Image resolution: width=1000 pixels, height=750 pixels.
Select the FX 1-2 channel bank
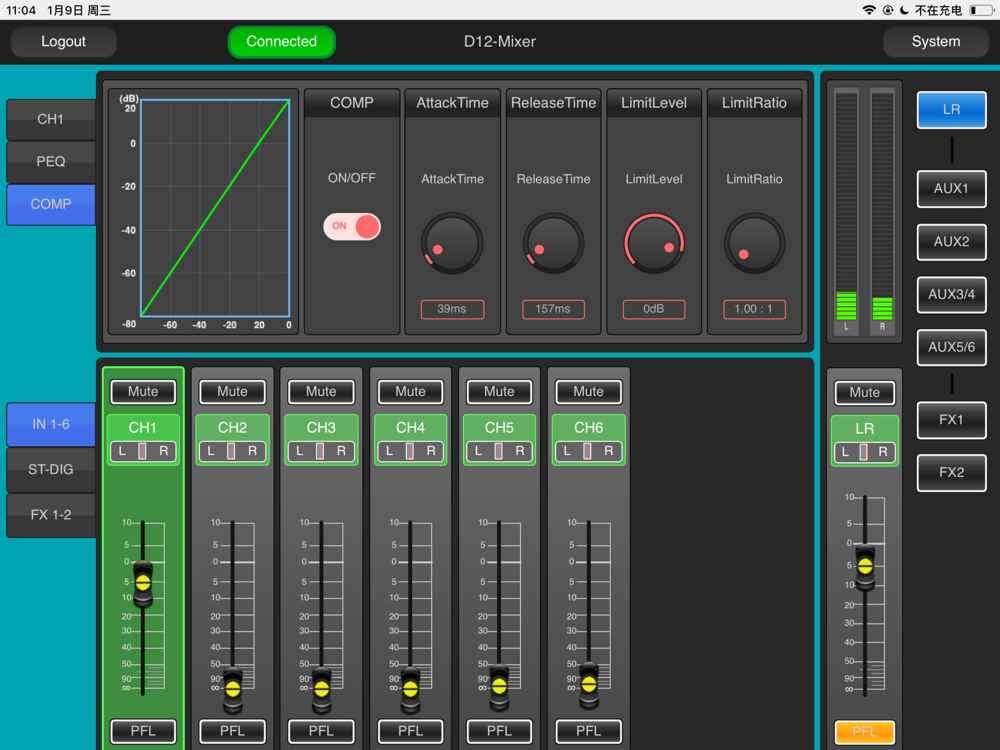50,515
